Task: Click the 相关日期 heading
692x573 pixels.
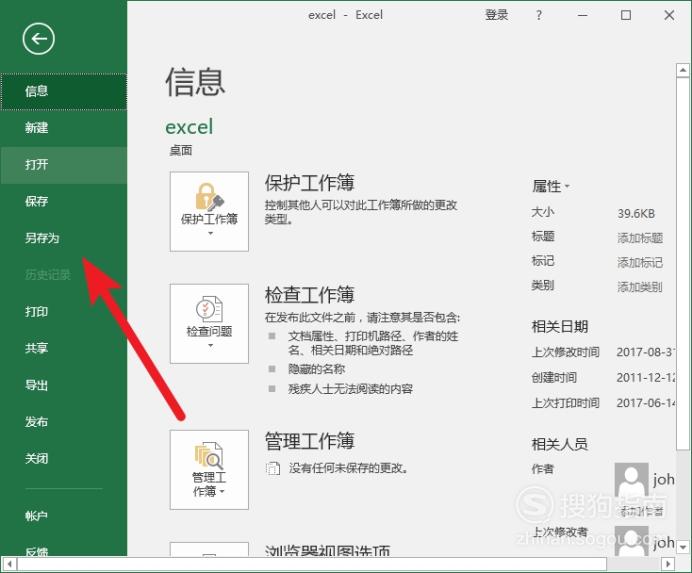Action: pos(560,327)
